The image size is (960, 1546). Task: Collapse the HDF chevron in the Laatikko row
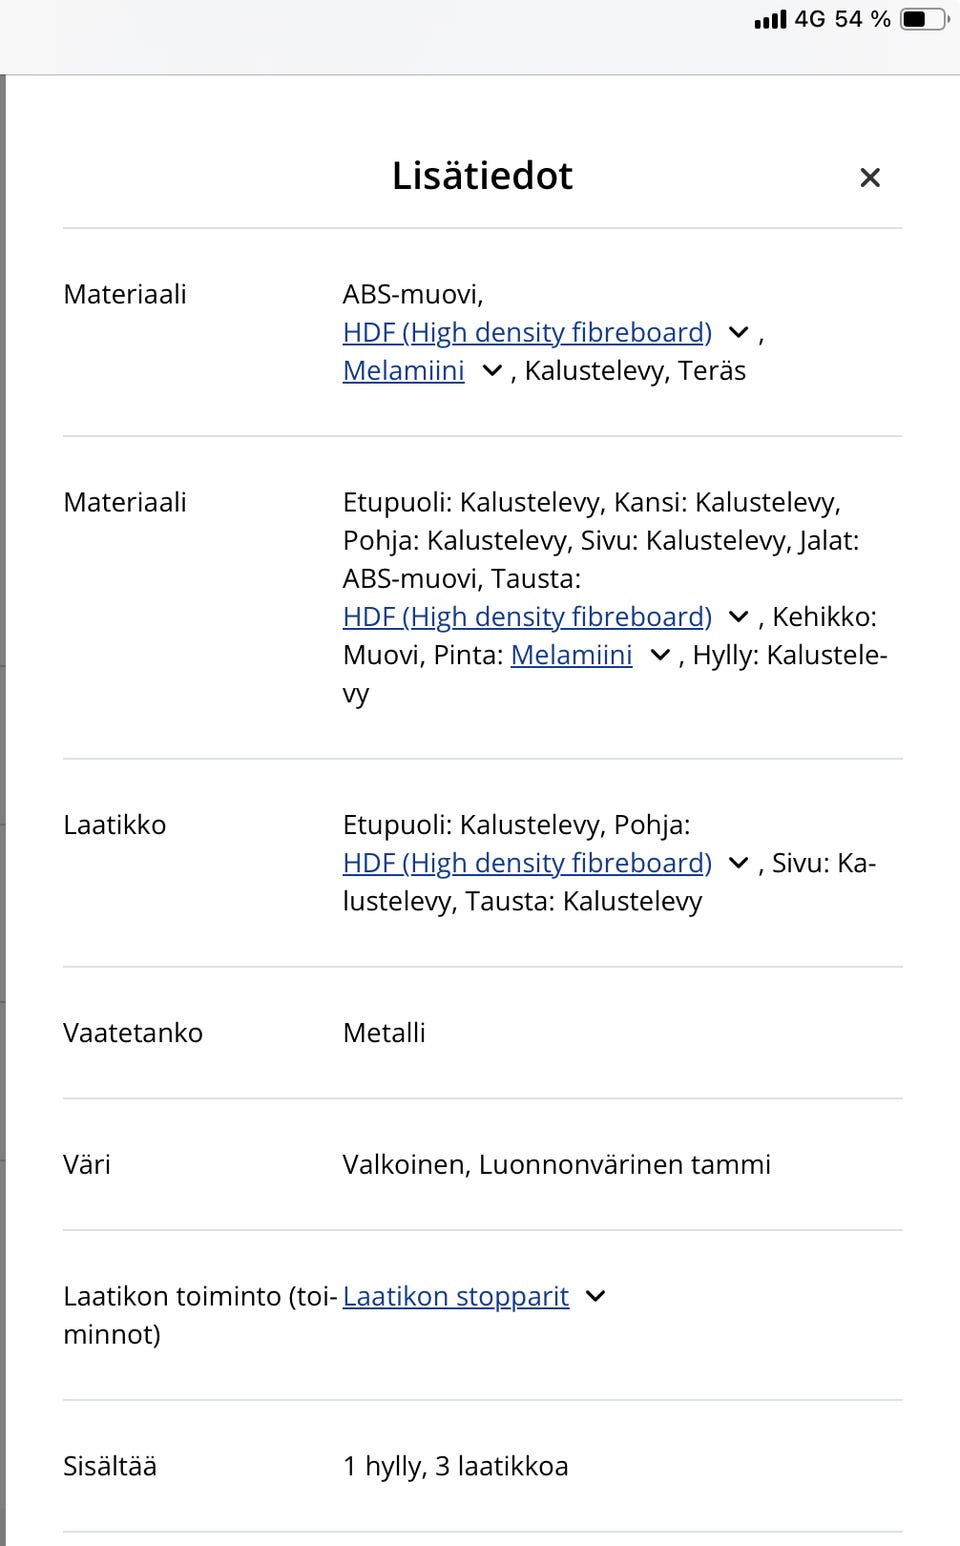click(x=737, y=862)
